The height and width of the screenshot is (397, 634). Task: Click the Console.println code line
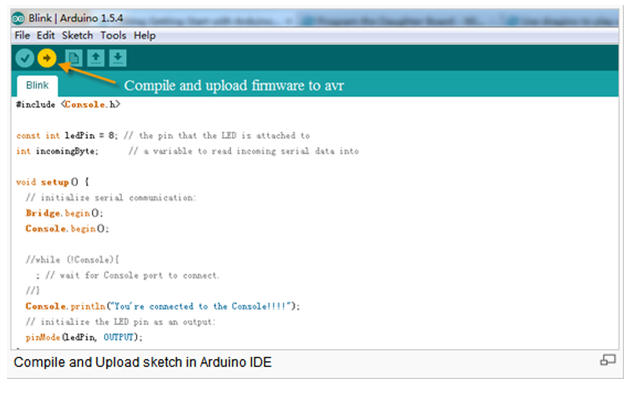pyautogui.click(x=163, y=306)
